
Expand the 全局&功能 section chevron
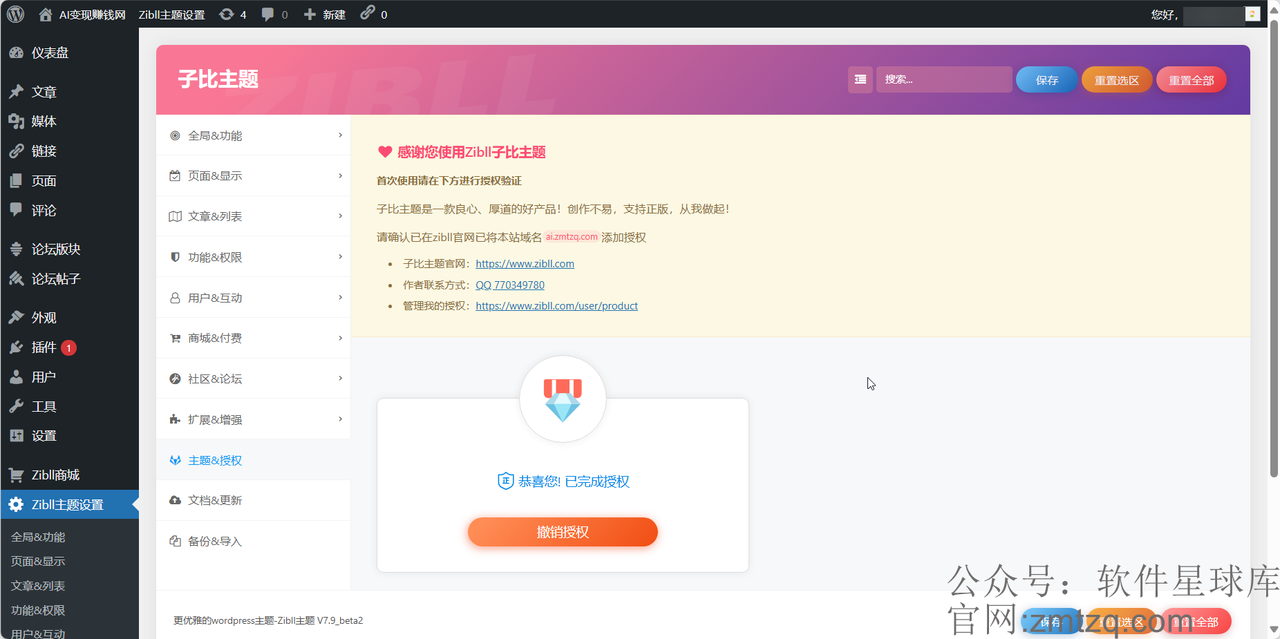[340, 135]
